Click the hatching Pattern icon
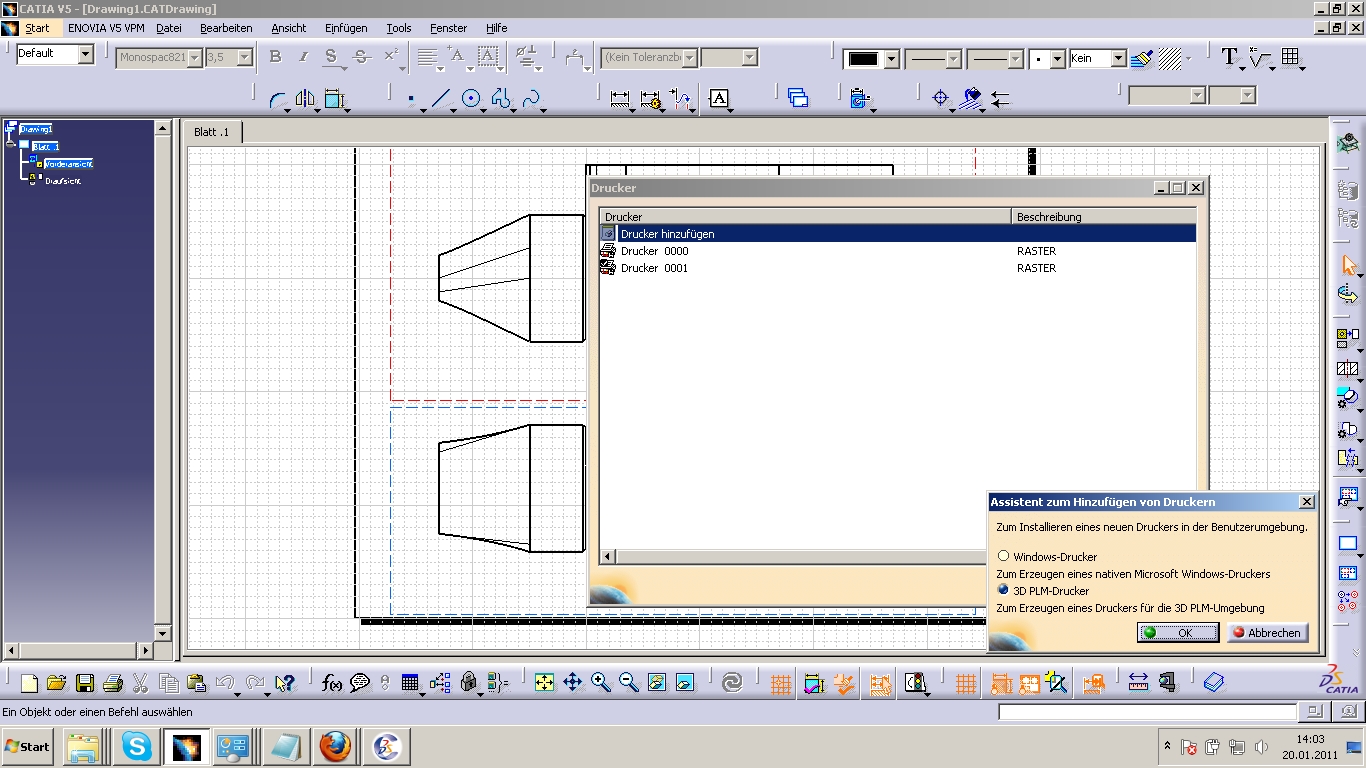1366x768 pixels. click(x=1170, y=58)
